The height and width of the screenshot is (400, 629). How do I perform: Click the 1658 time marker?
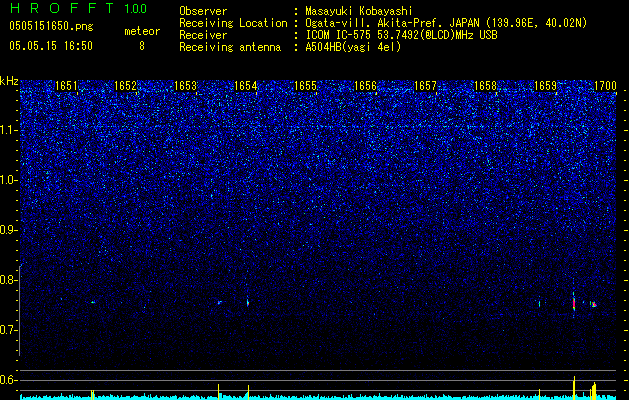pos(485,86)
